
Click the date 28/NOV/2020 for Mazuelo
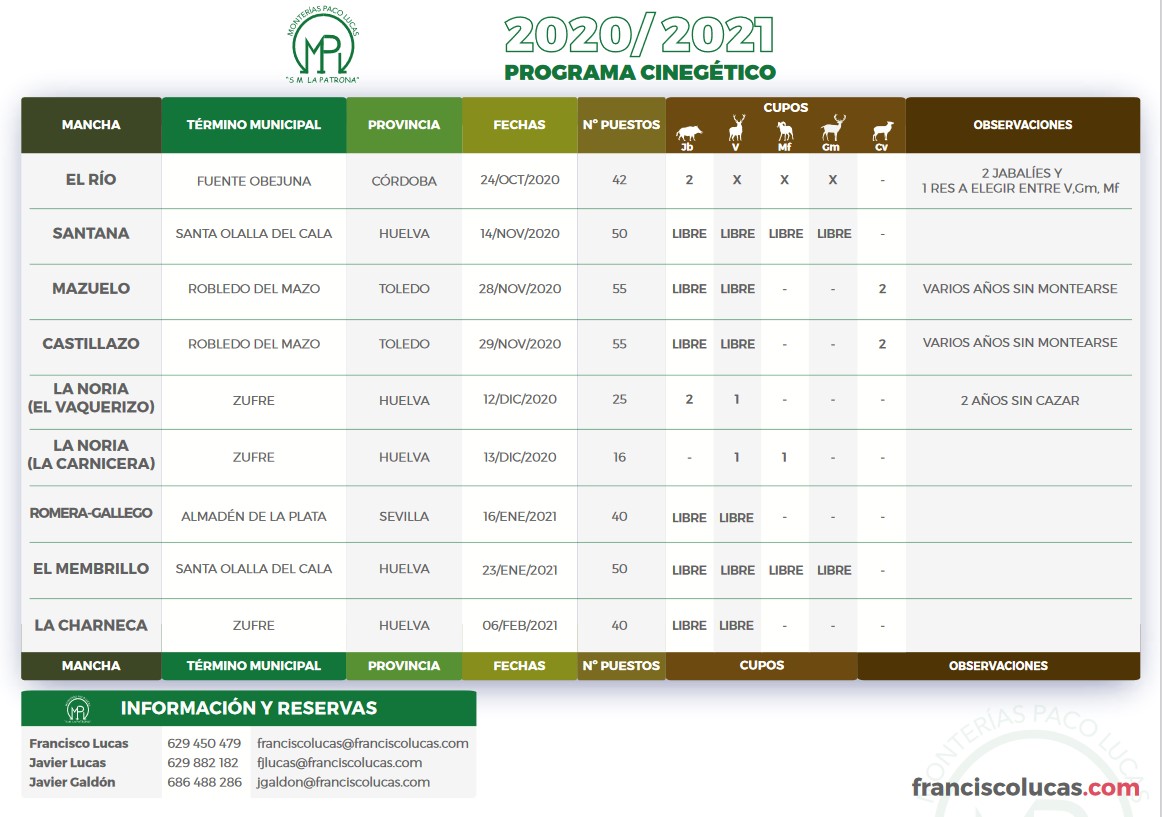(x=519, y=289)
